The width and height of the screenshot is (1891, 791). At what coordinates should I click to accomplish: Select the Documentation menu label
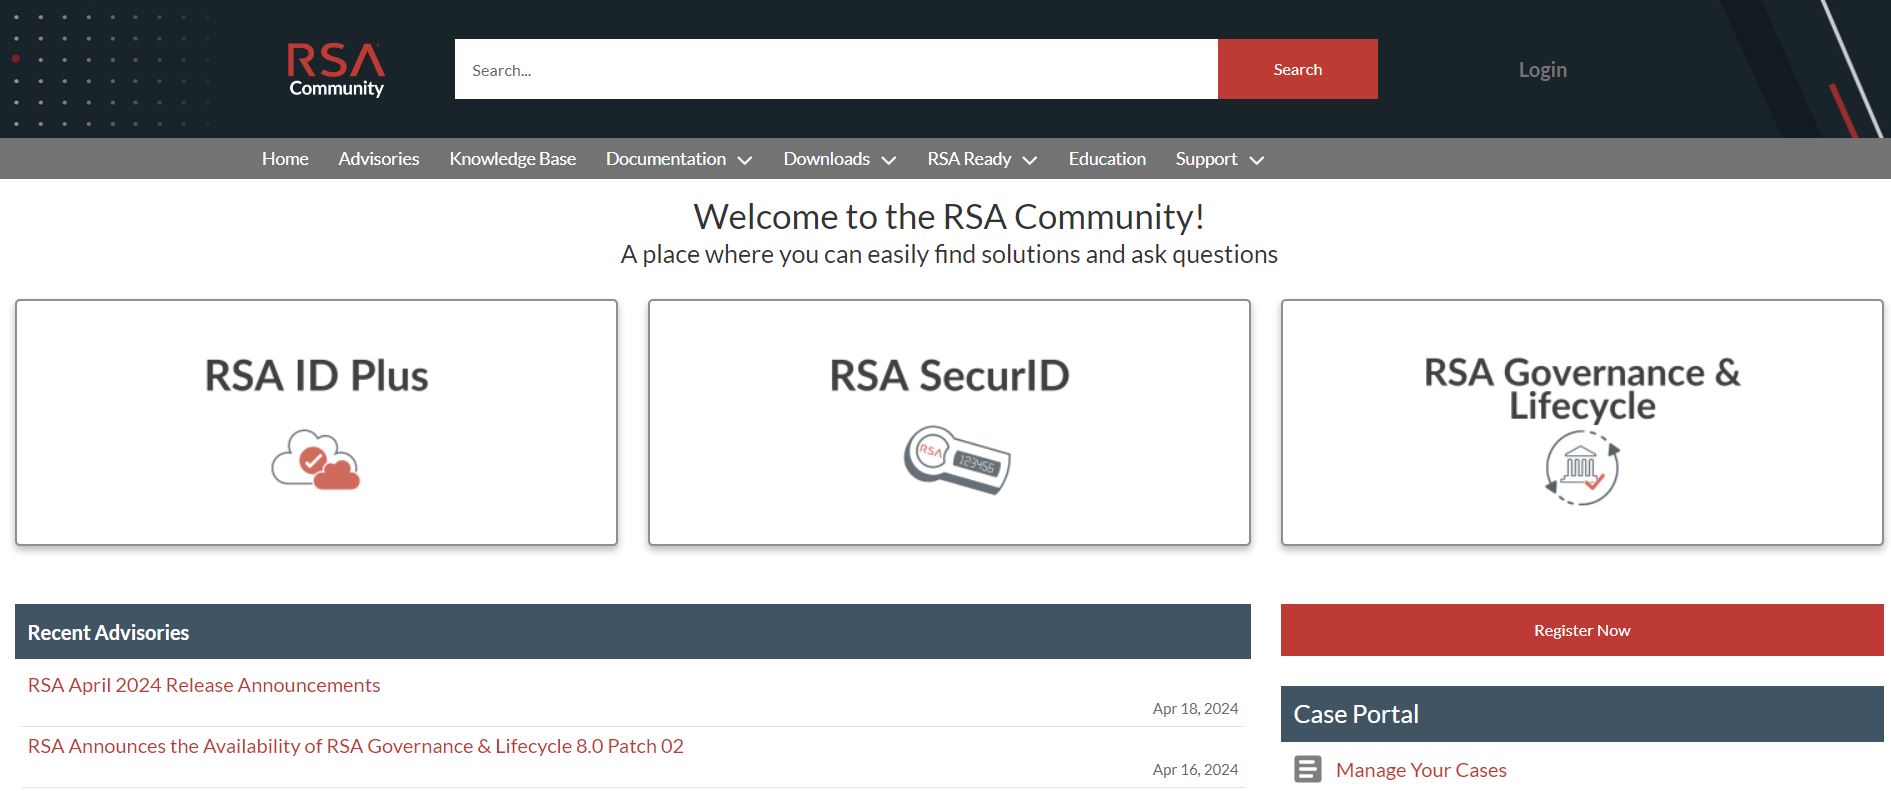(x=666, y=159)
